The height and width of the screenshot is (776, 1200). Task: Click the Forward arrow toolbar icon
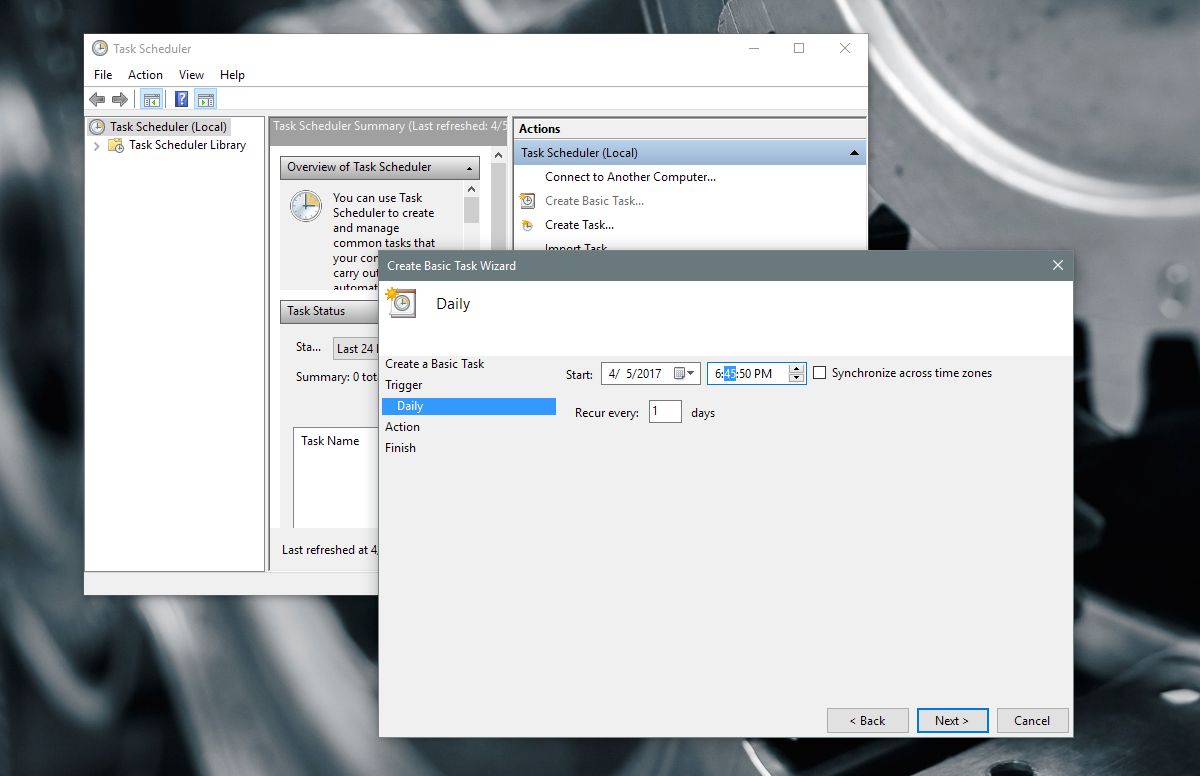click(120, 99)
